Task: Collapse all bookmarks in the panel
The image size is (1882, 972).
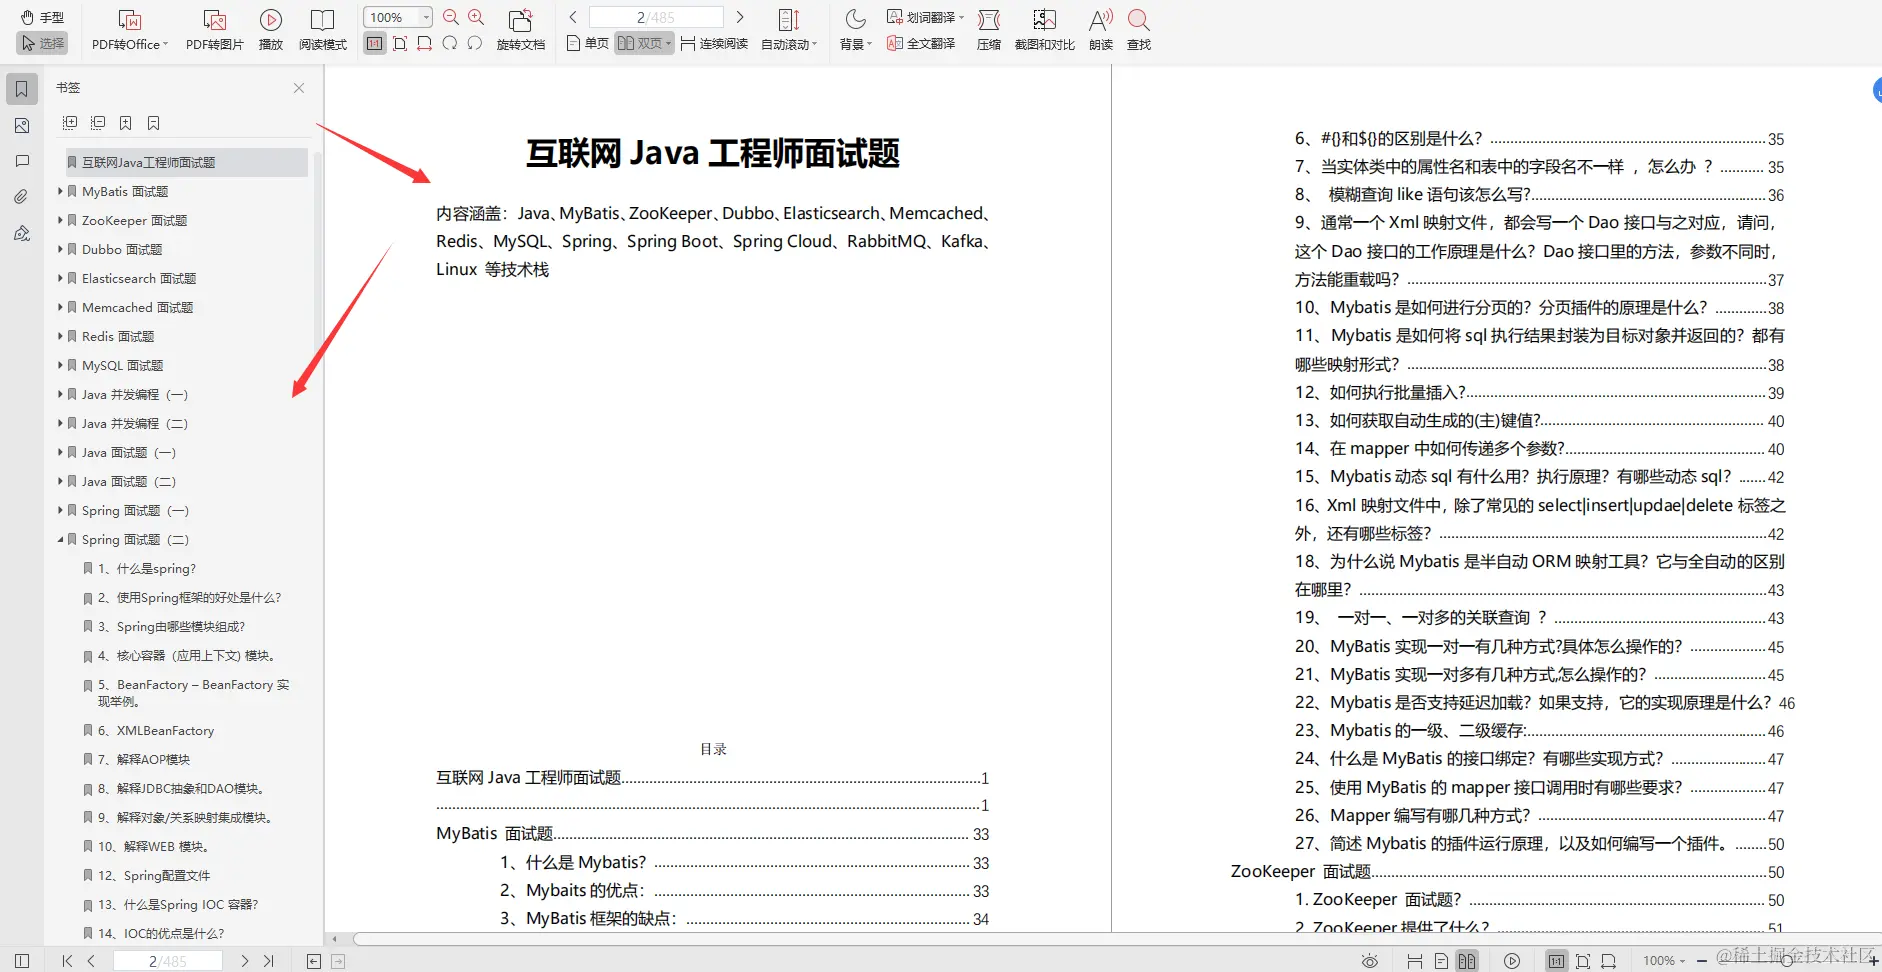Action: 98,123
